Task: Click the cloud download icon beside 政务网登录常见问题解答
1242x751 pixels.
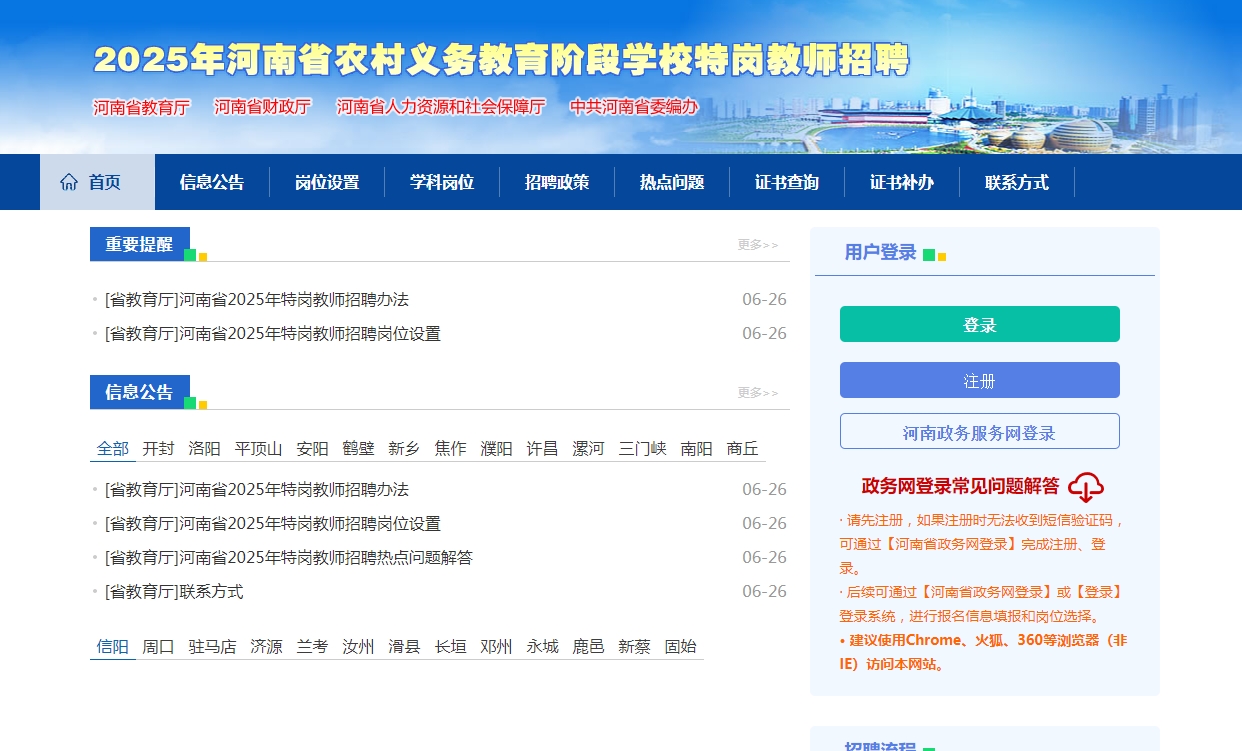Action: click(x=1086, y=487)
